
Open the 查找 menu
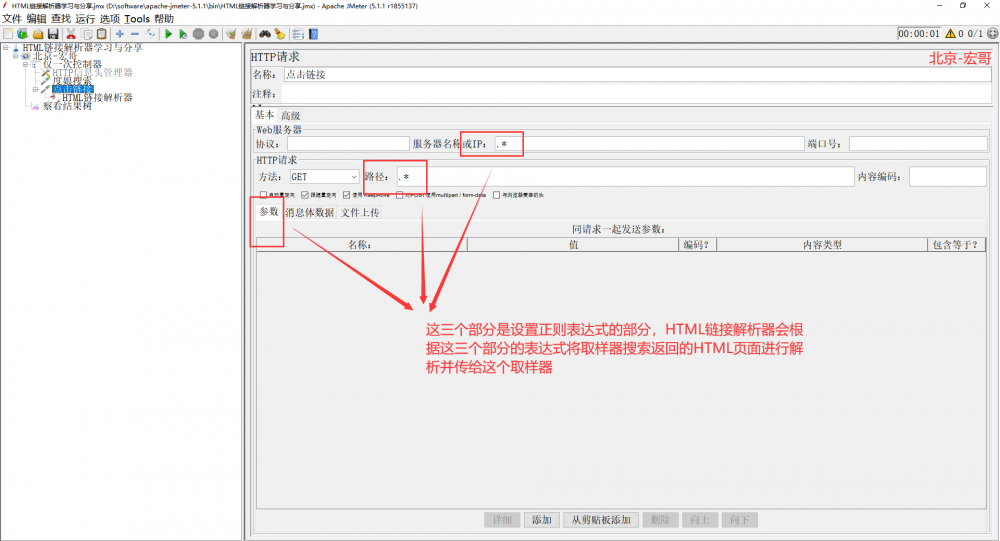tap(61, 19)
